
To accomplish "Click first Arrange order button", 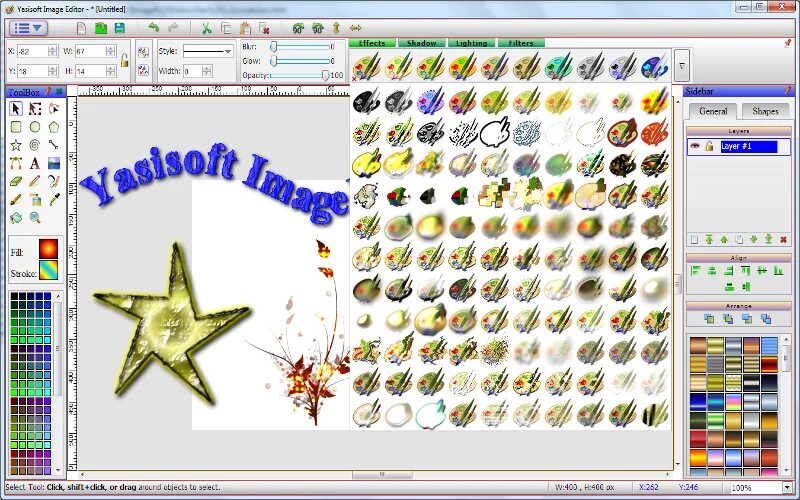I will 709,319.
